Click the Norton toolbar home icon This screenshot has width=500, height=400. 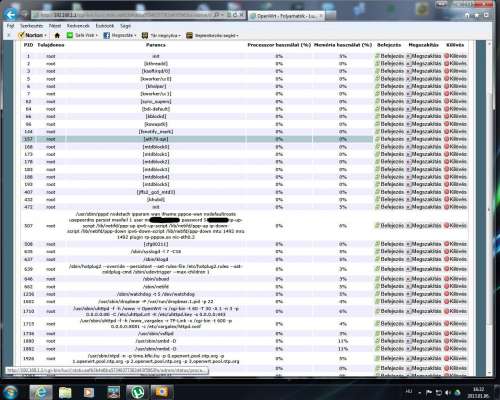tap(57, 35)
